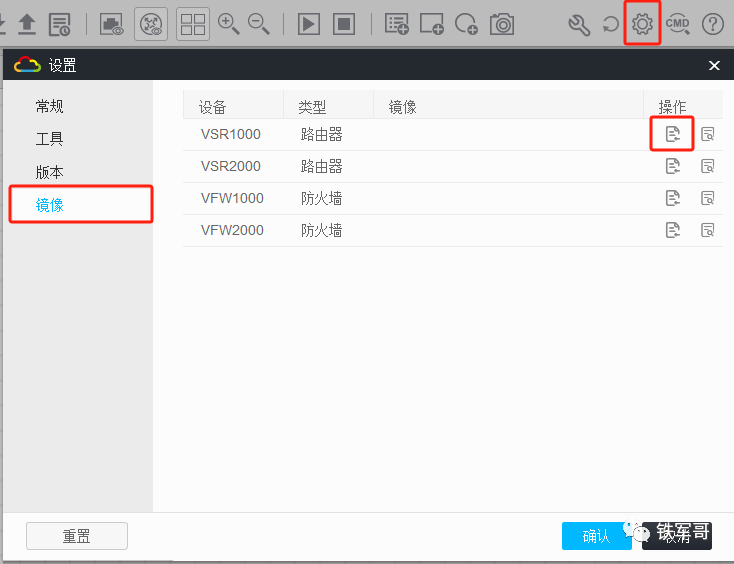Toggle the four-square grid view icon
The image size is (734, 564).
pyautogui.click(x=193, y=23)
